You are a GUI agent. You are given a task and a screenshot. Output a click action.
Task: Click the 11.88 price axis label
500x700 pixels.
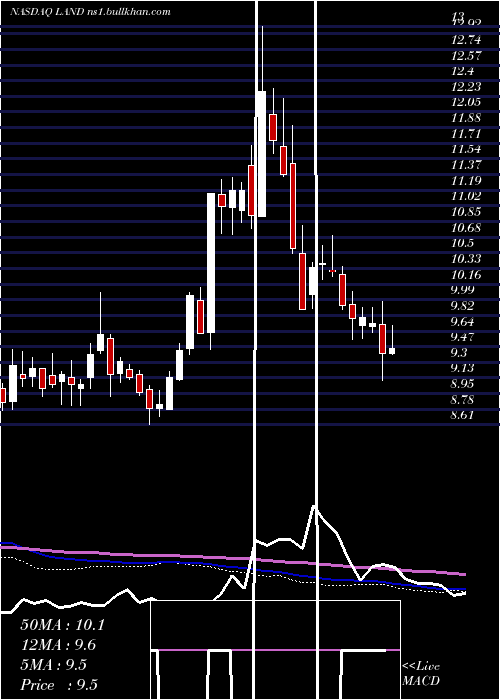466,118
